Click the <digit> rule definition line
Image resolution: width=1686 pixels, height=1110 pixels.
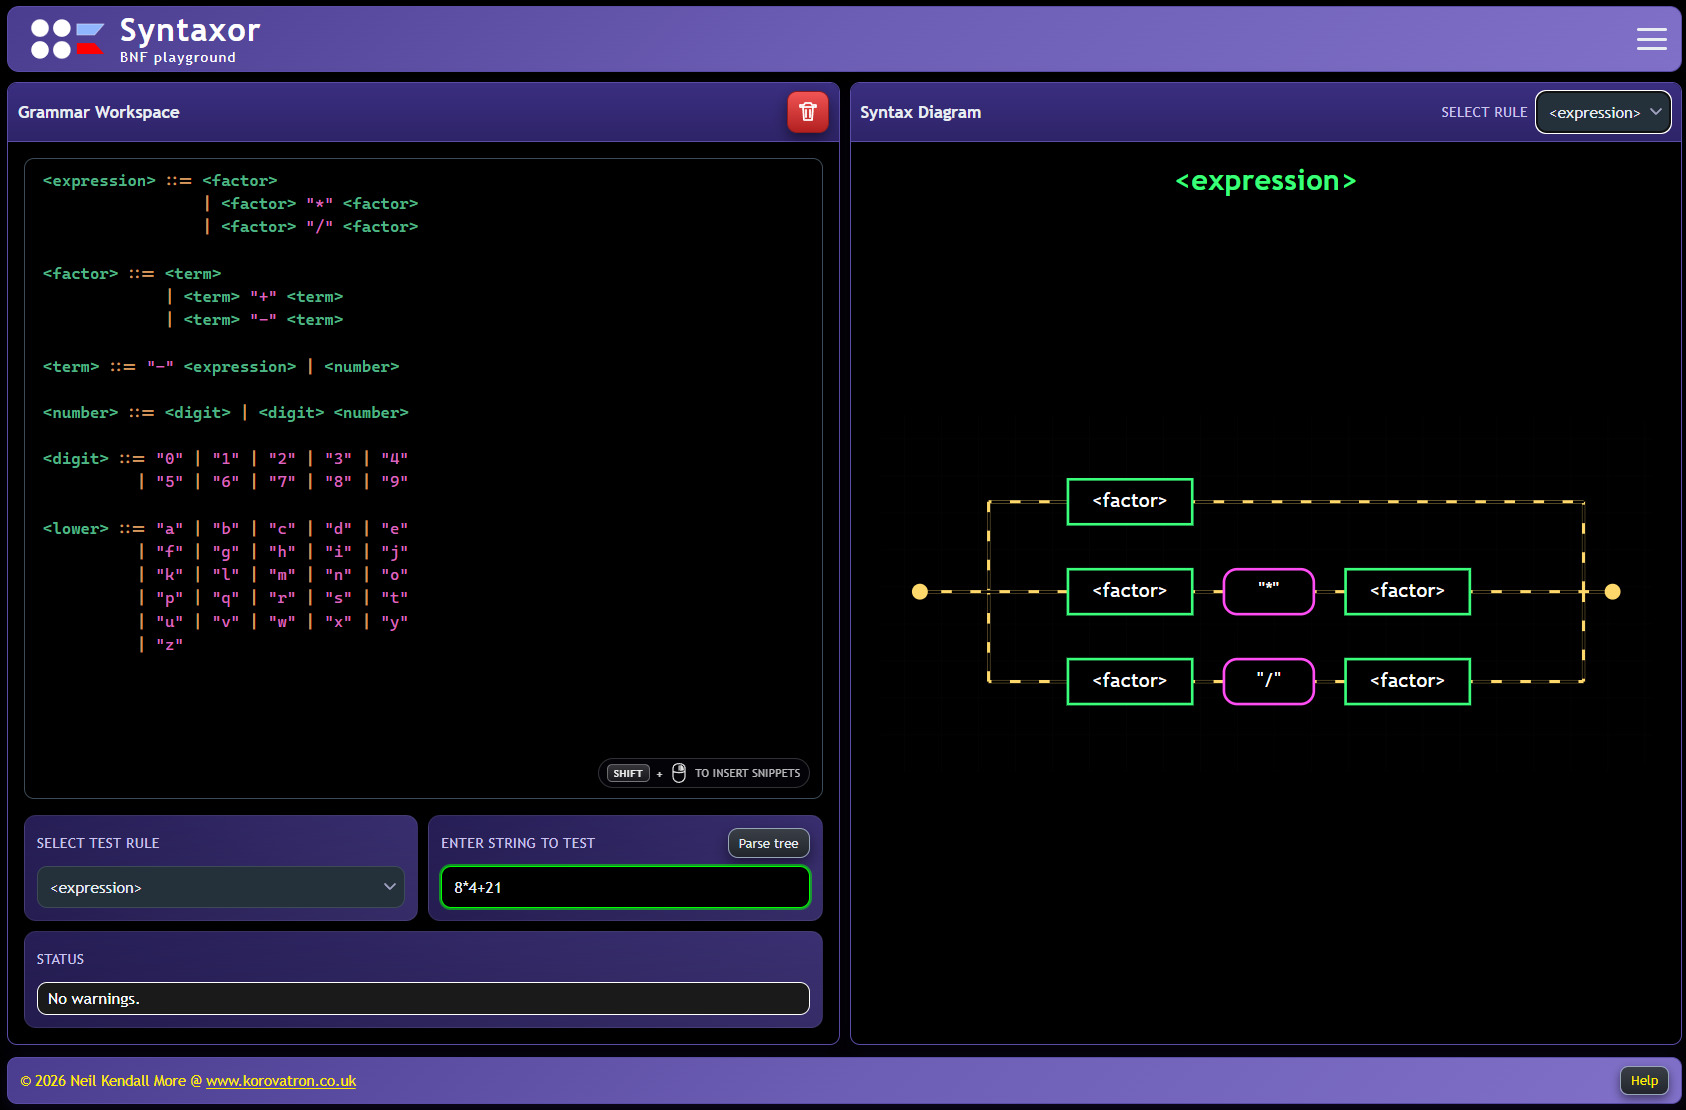click(x=226, y=459)
